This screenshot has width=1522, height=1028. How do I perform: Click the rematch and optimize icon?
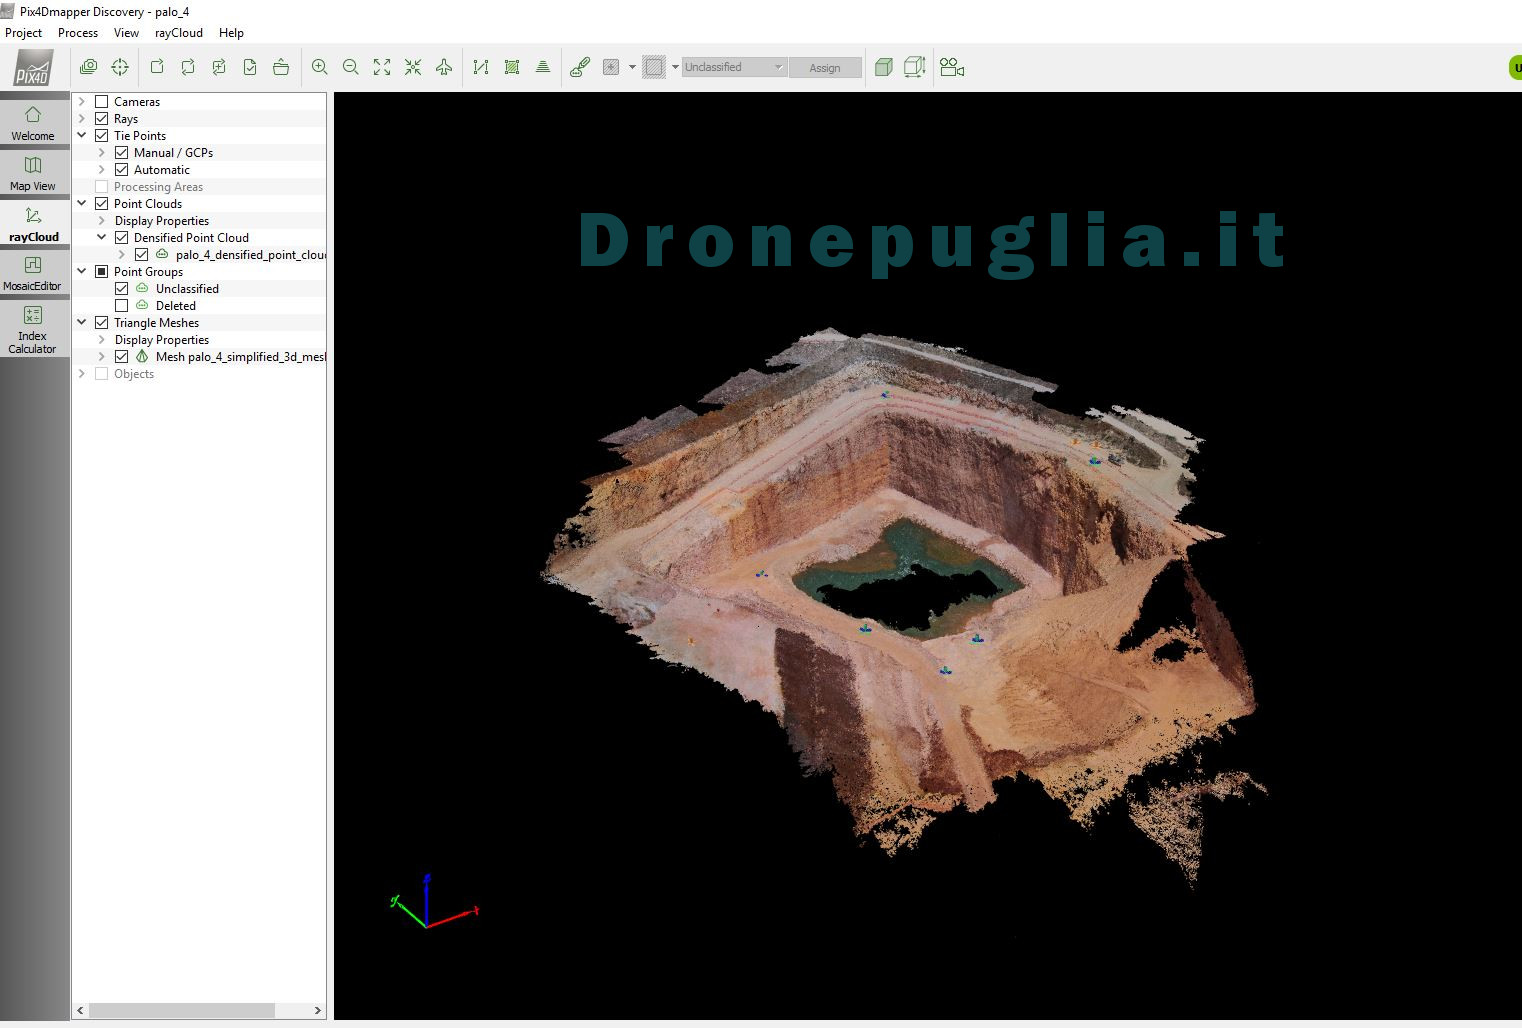pos(219,67)
